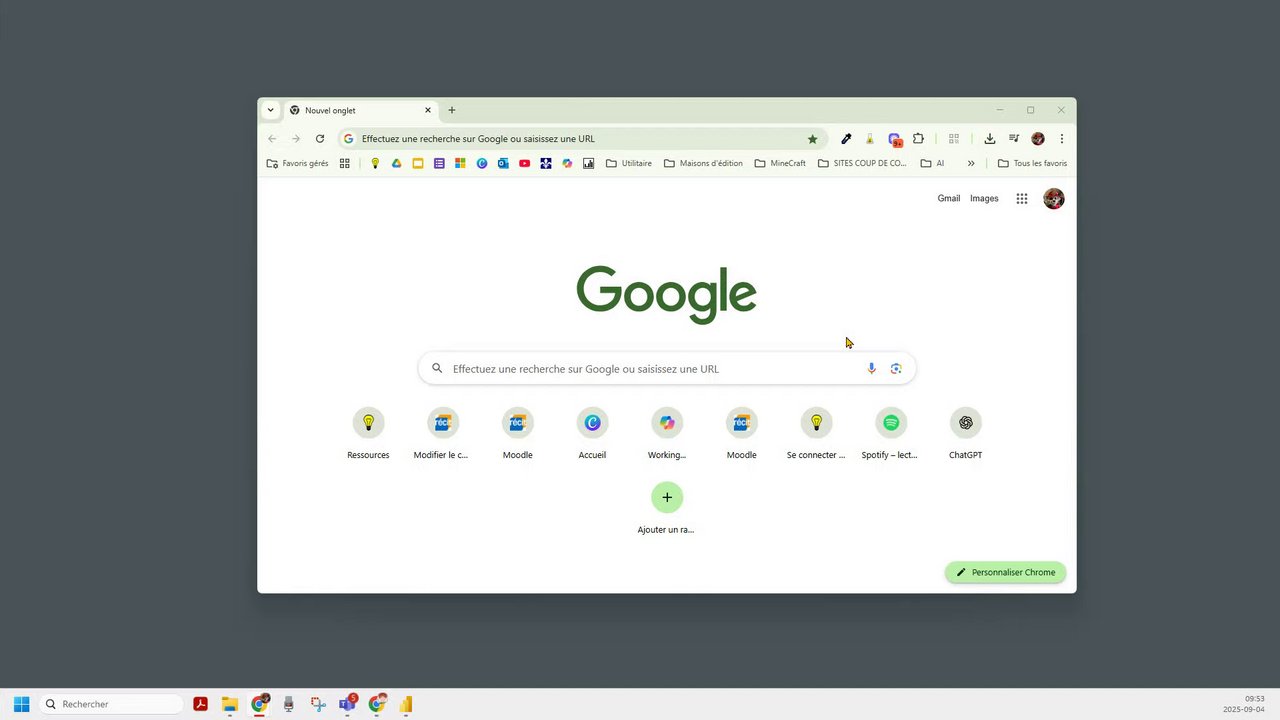Open the yellow Google Slides bookmark
Viewport: 1280px width, 720px height.
point(418,163)
